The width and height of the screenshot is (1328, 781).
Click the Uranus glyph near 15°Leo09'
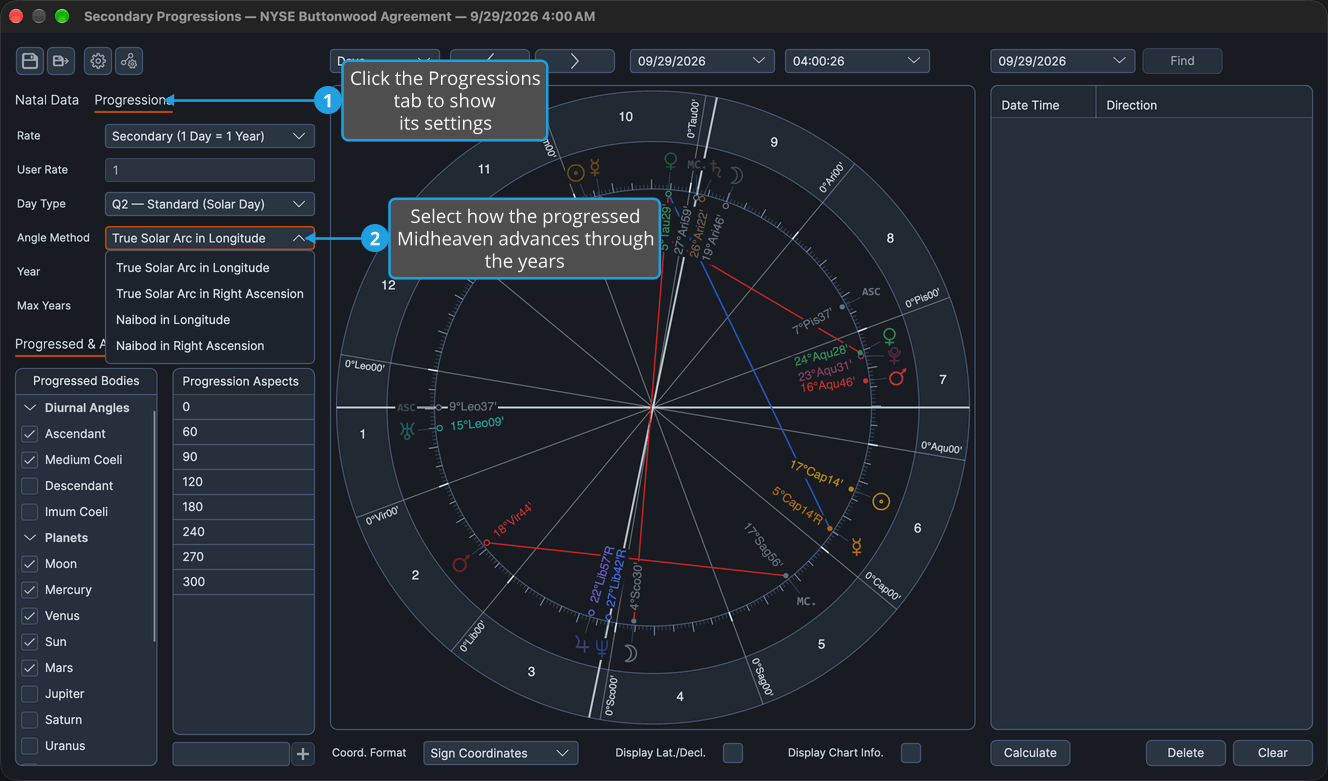[x=407, y=431]
